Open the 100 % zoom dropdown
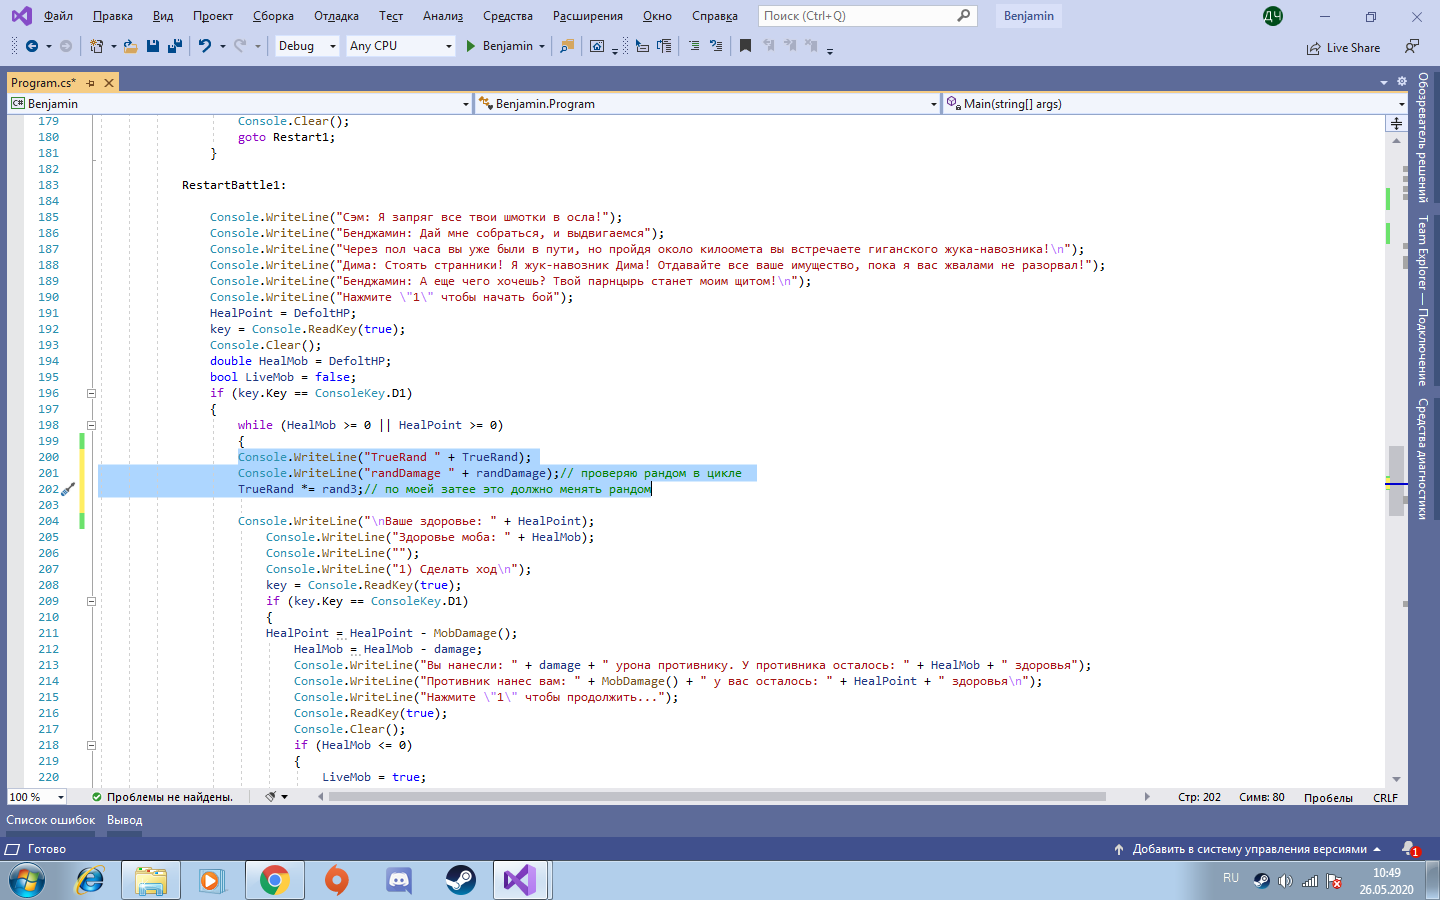Viewport: 1440px width, 900px height. click(37, 797)
